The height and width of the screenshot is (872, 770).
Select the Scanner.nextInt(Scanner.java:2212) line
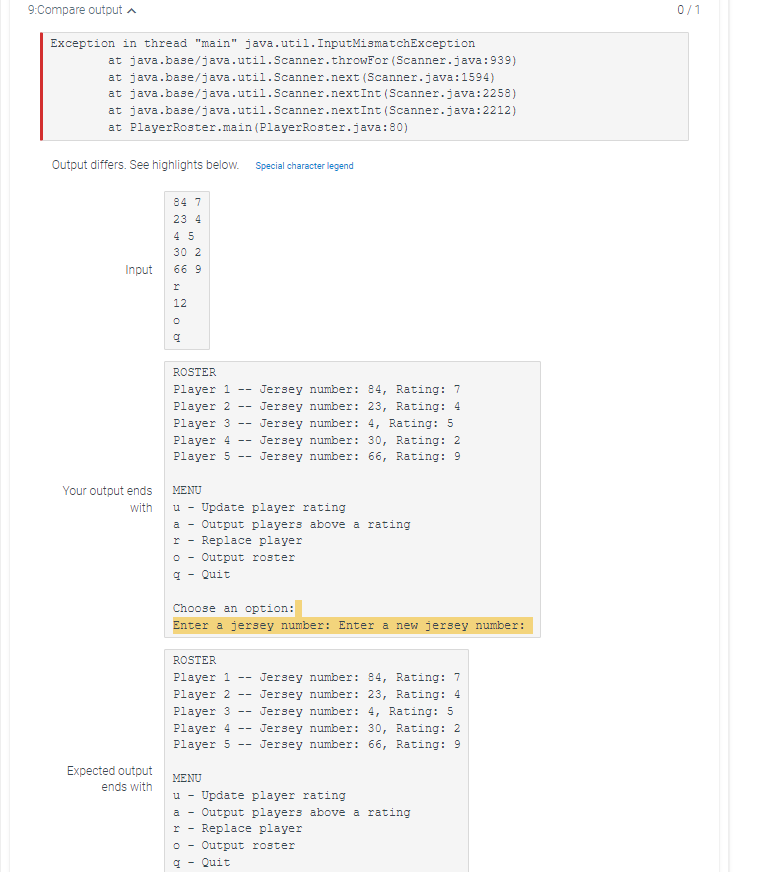(312, 110)
